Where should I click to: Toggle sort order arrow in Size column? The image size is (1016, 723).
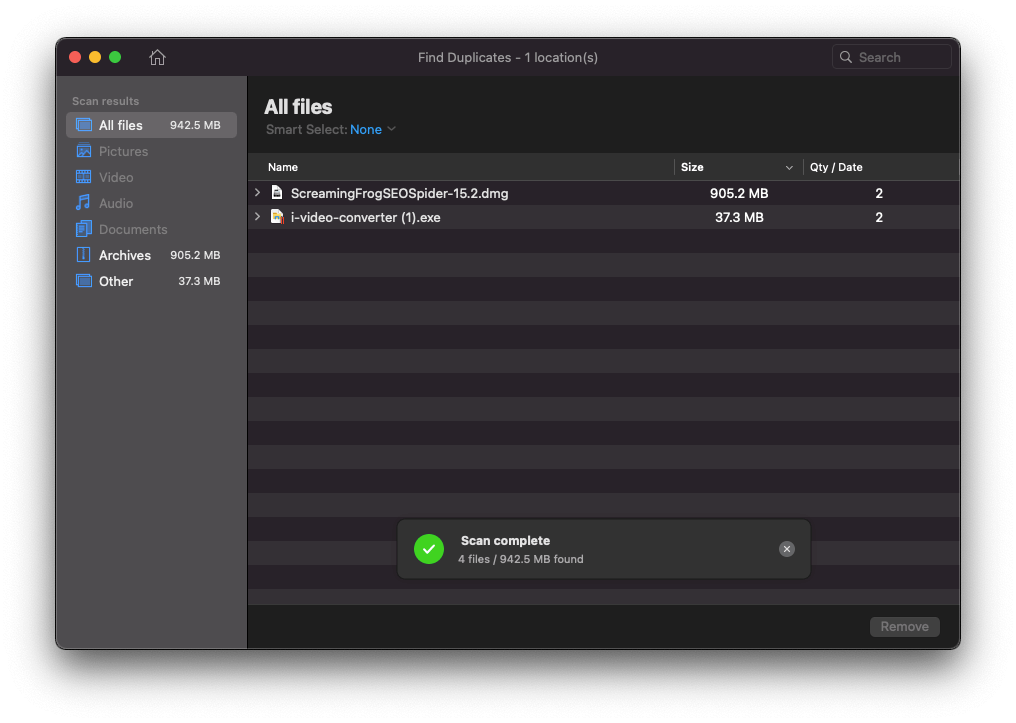pyautogui.click(x=789, y=167)
